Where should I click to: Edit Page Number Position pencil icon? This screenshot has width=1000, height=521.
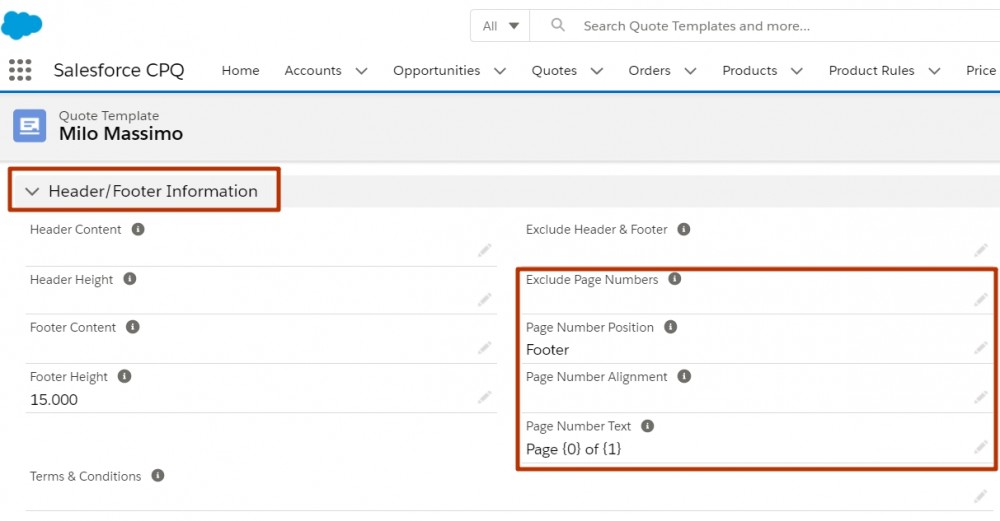pos(981,348)
